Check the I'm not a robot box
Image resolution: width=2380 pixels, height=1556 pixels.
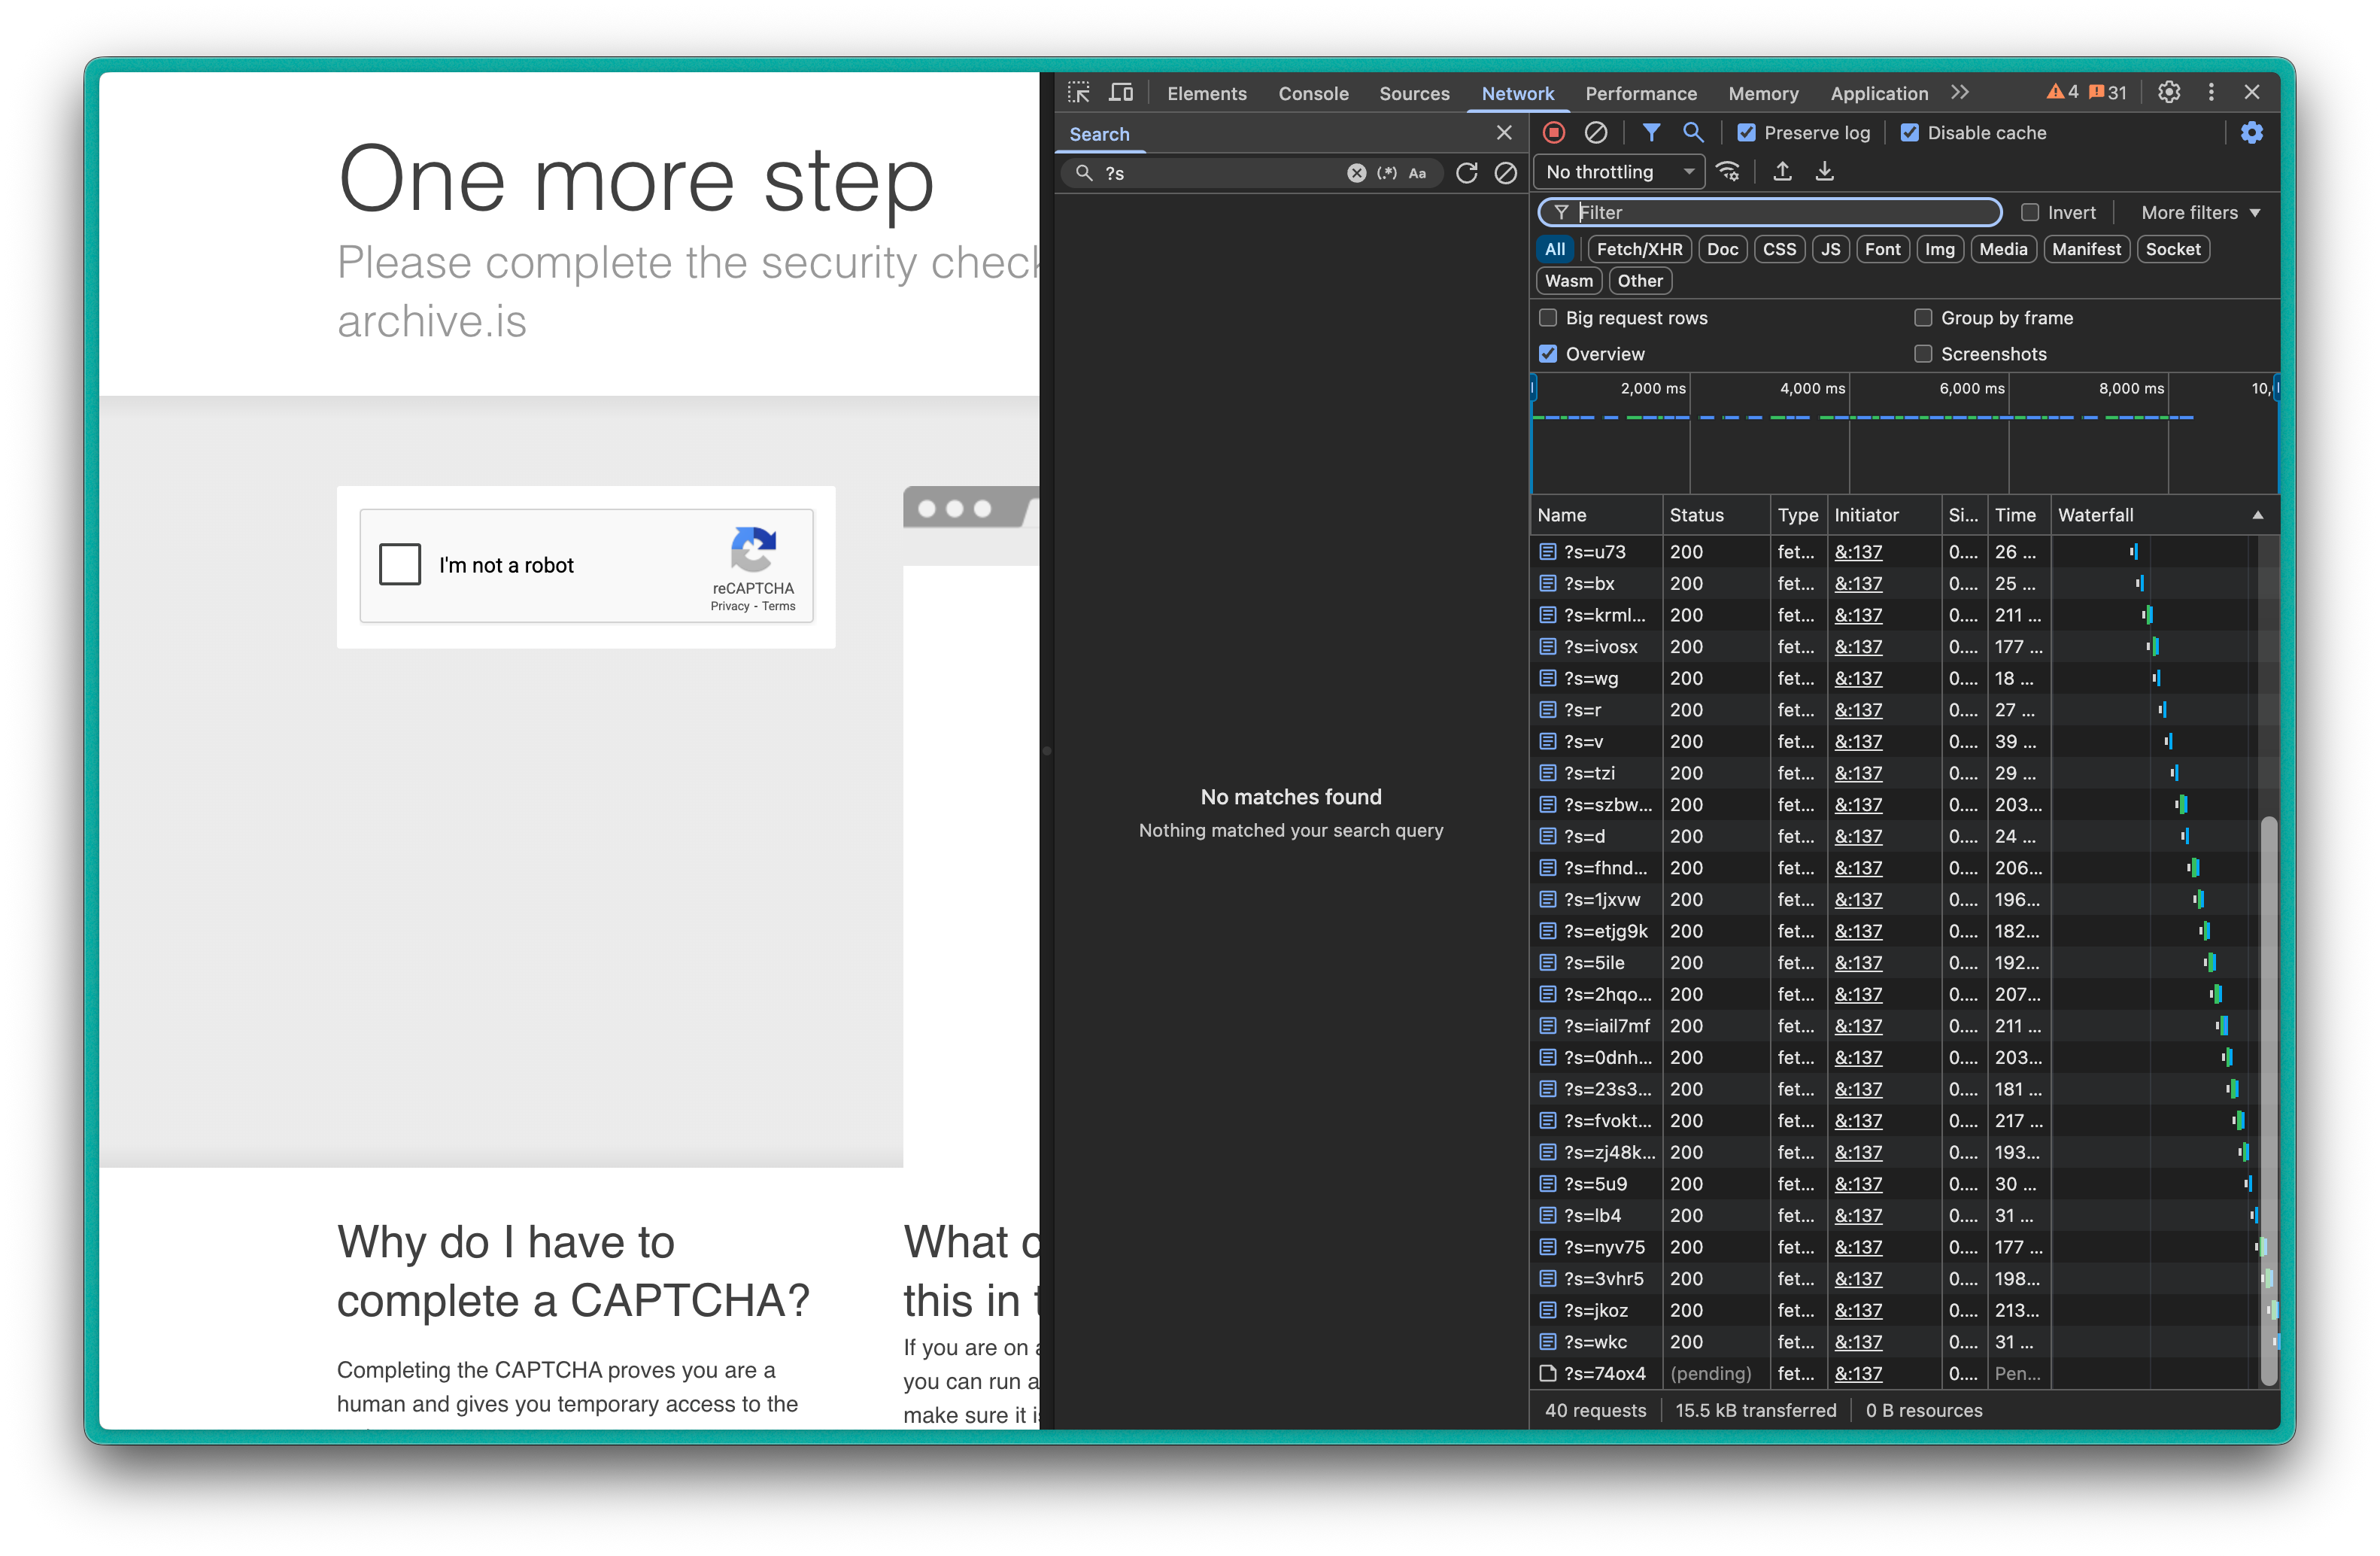[400, 565]
